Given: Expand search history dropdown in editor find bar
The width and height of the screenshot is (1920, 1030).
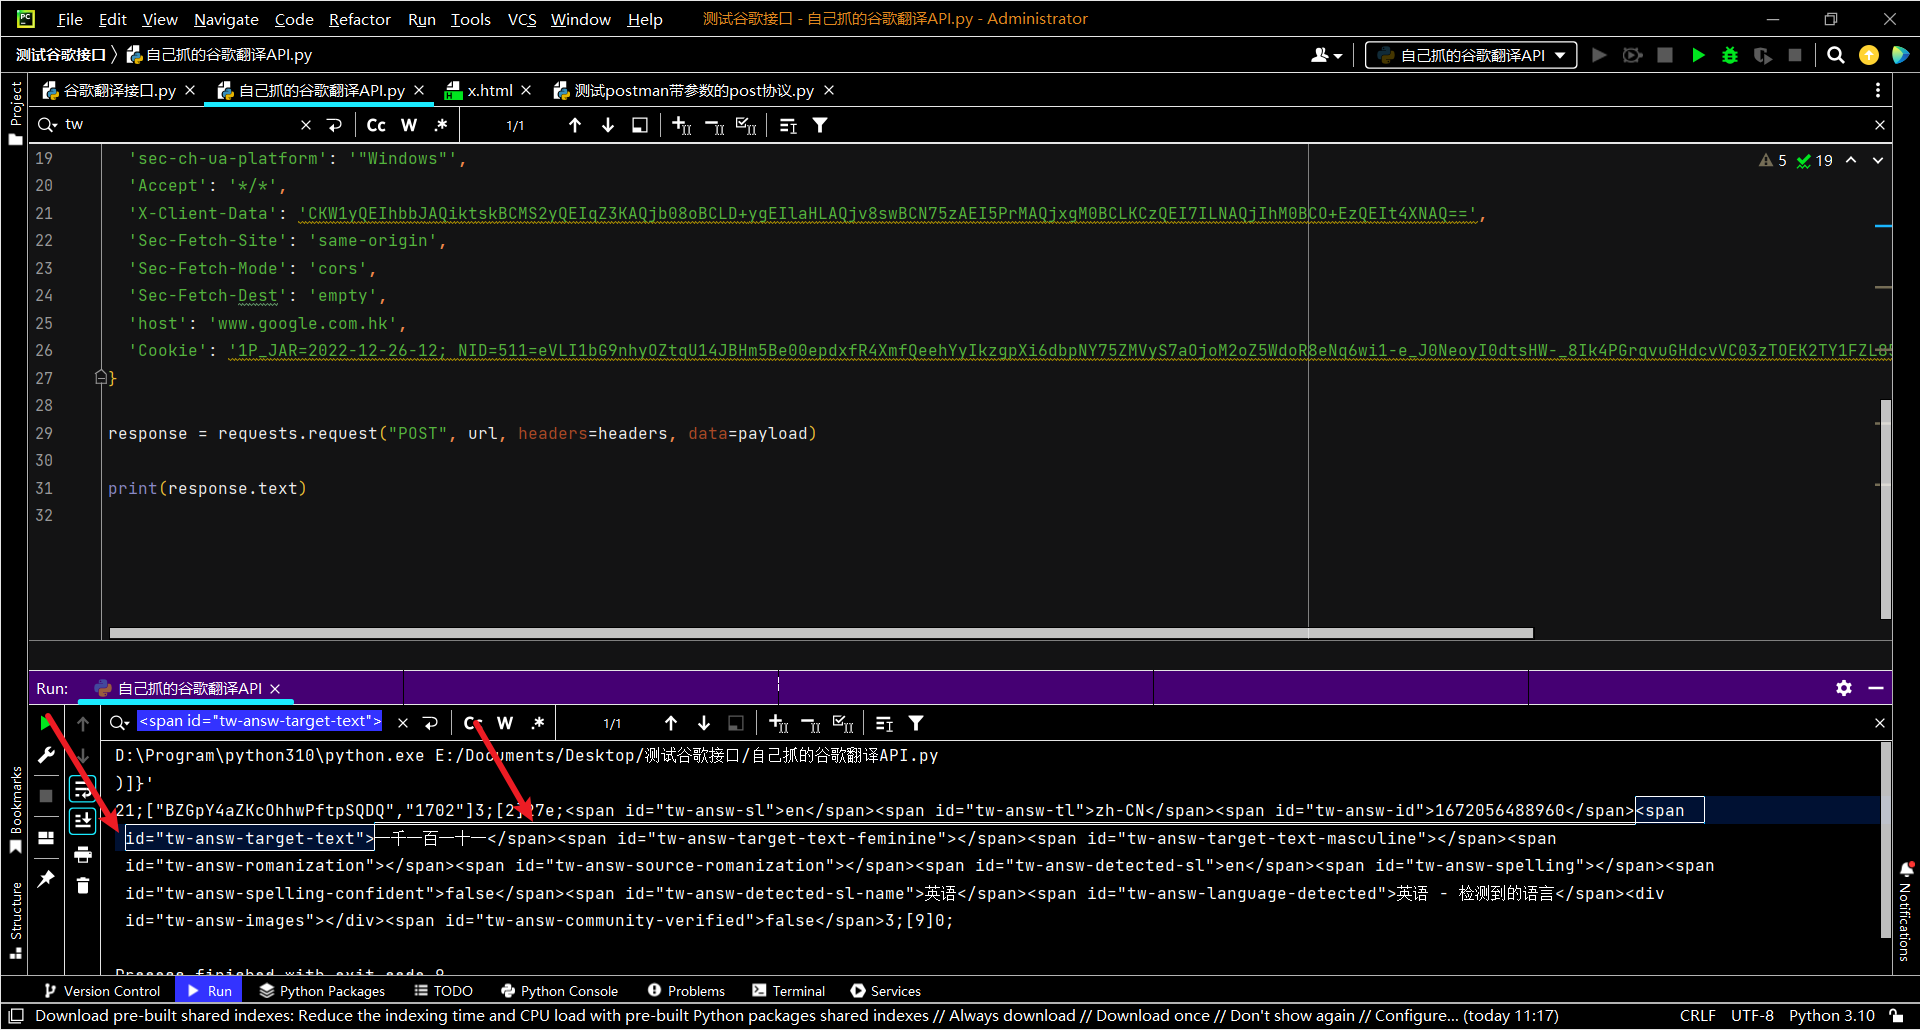Looking at the screenshot, I should pyautogui.click(x=48, y=125).
